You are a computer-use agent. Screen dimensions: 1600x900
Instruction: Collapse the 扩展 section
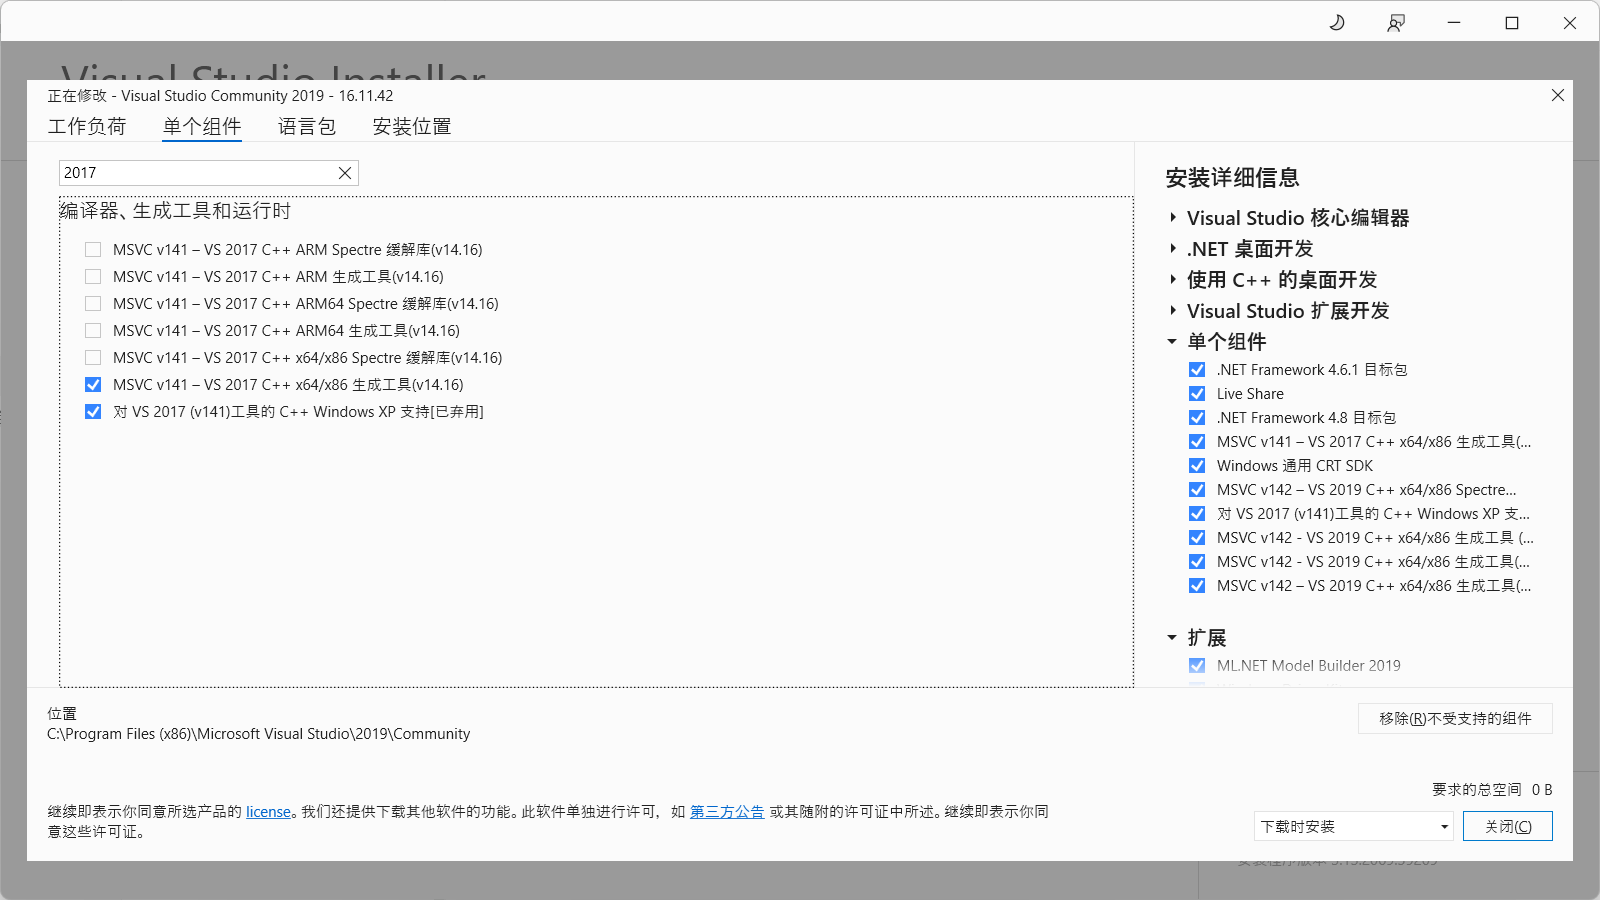click(x=1172, y=638)
